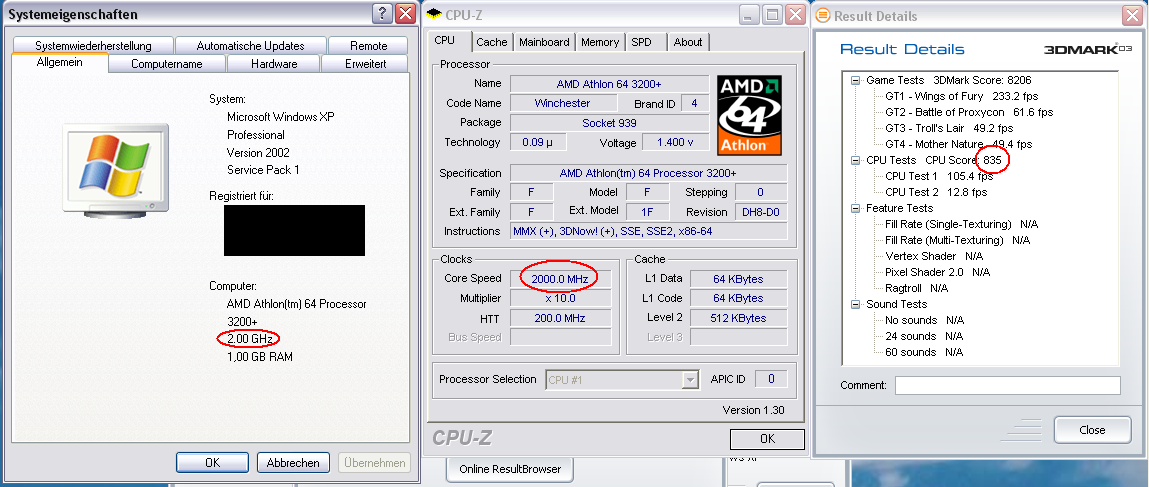Open the Processor Selection dropdown
Image resolution: width=1149 pixels, height=487 pixels.
pyautogui.click(x=690, y=379)
